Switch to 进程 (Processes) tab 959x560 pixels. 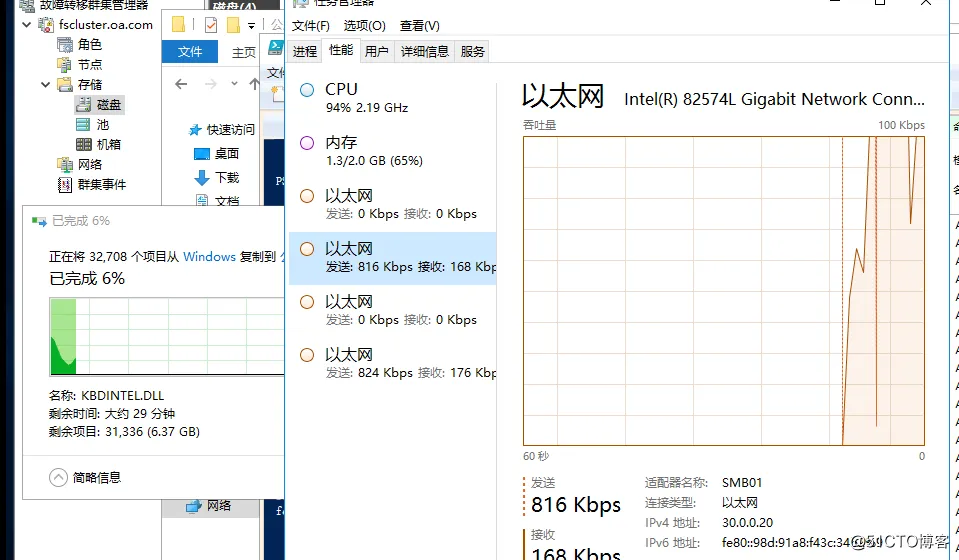point(305,51)
